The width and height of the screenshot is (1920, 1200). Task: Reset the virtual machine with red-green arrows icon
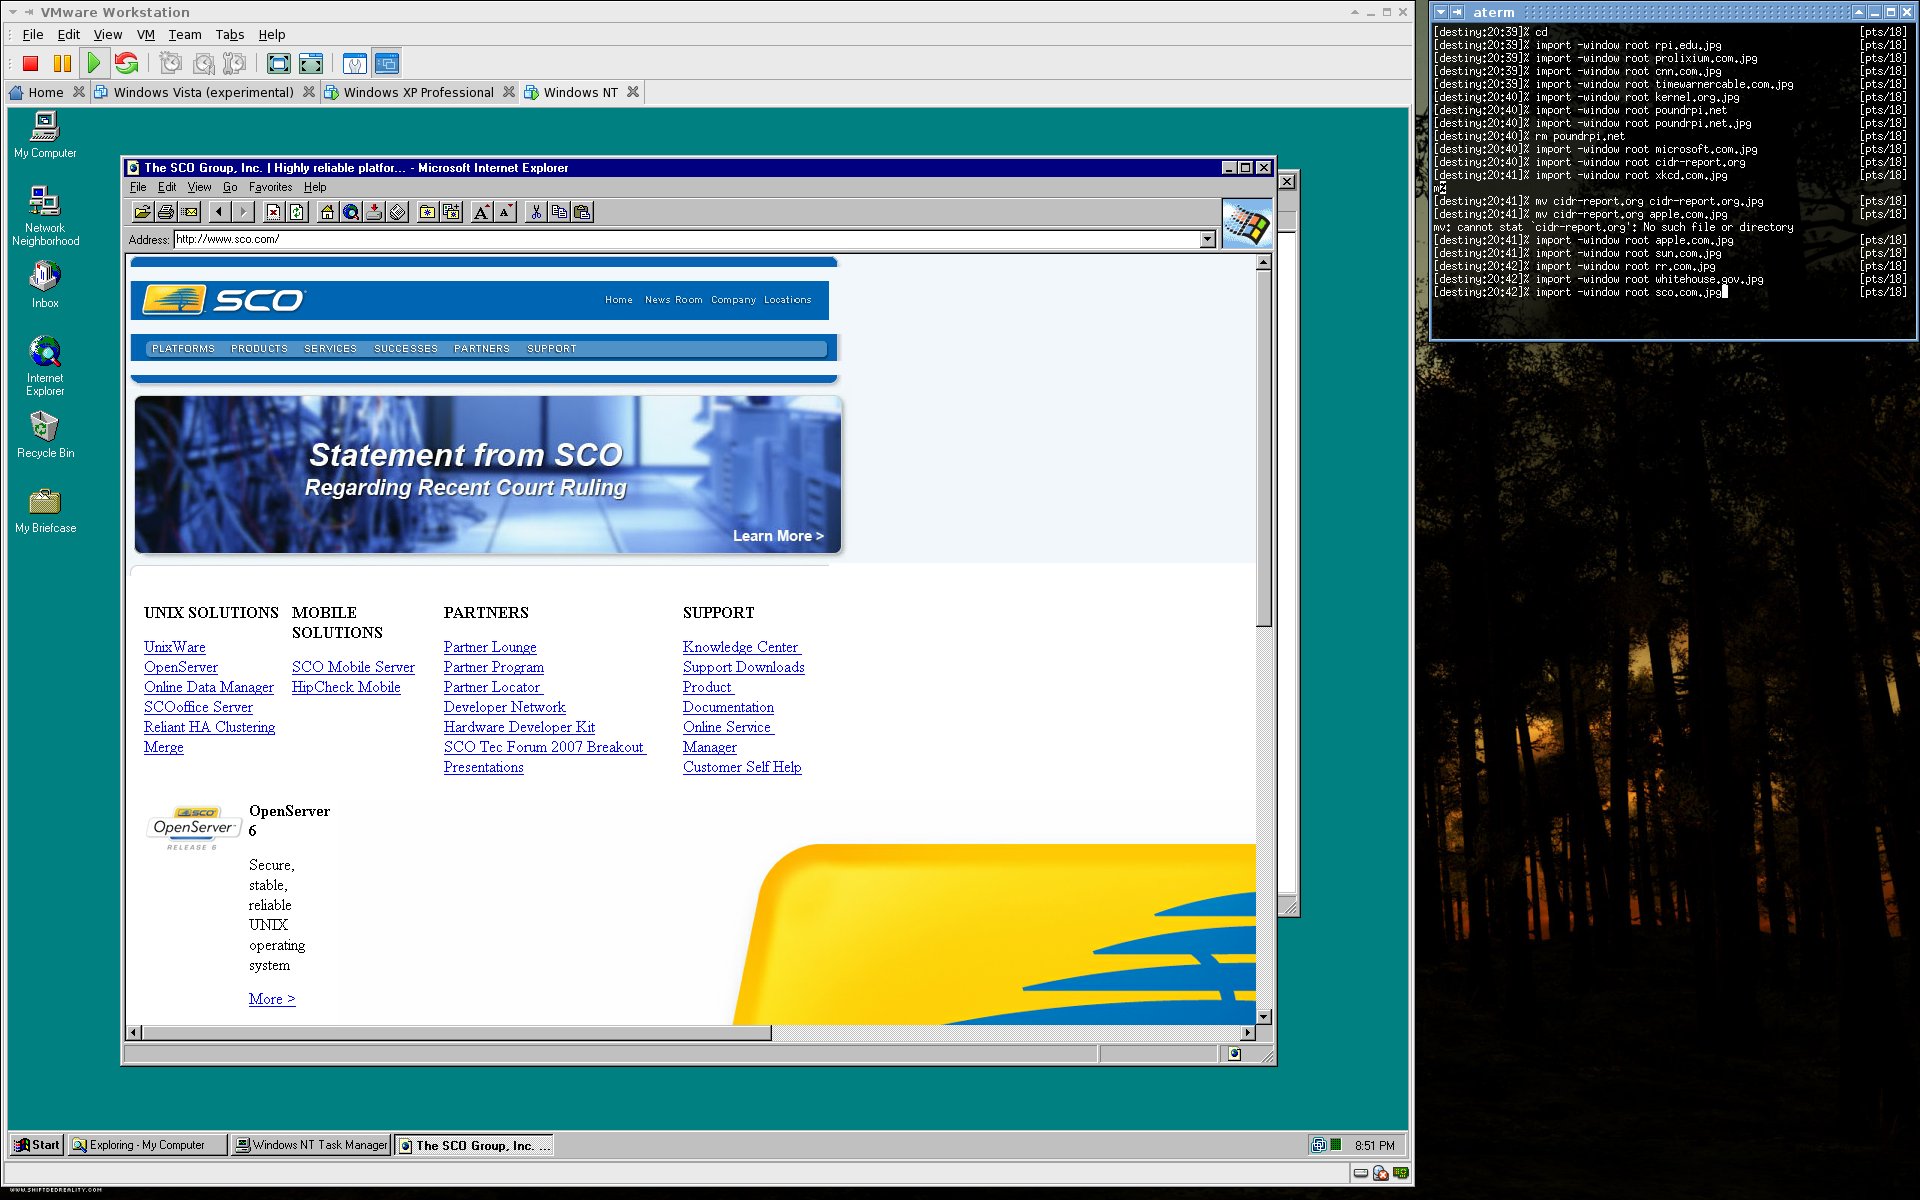click(126, 64)
